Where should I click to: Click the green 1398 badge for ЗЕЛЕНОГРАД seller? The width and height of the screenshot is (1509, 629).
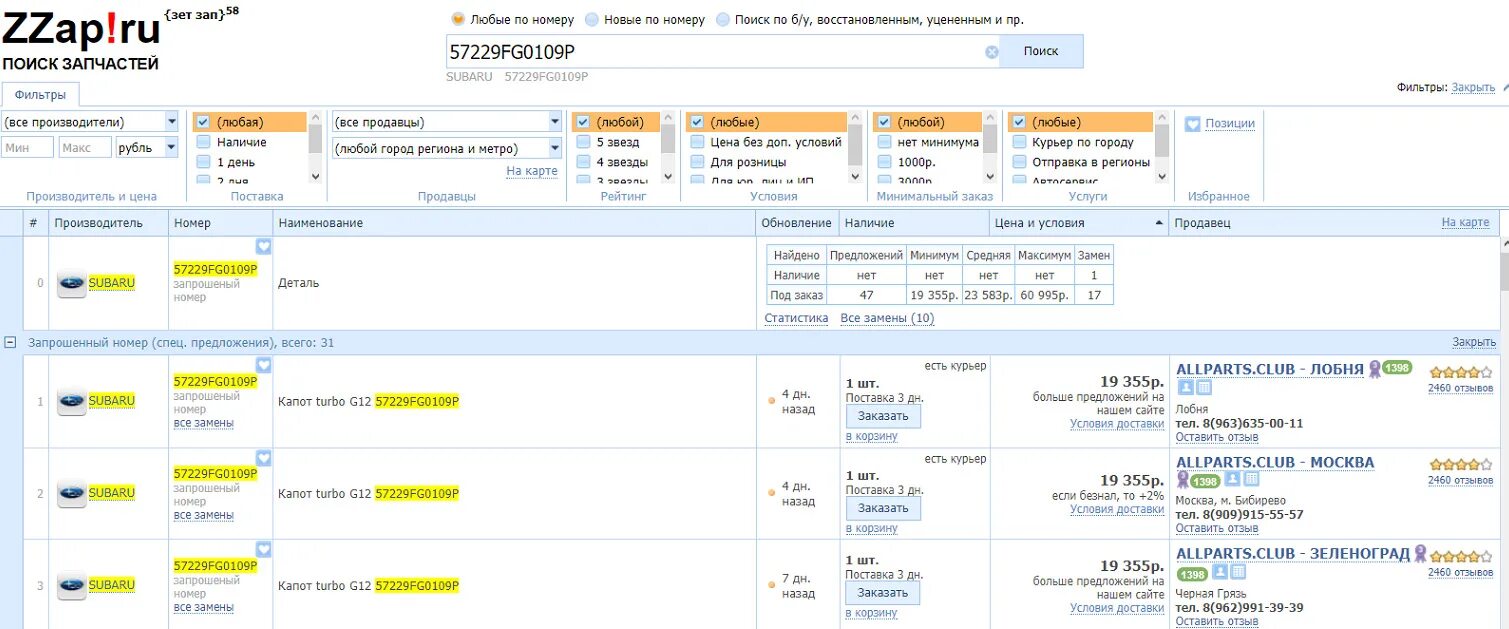point(1192,575)
